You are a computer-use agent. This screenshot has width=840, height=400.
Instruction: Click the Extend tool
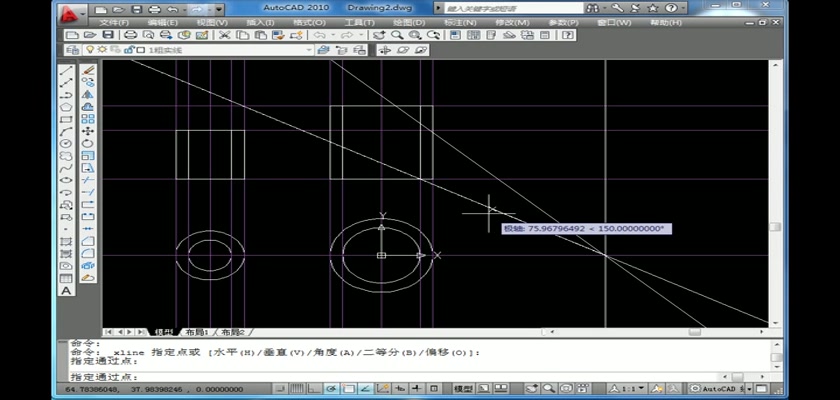(x=88, y=192)
